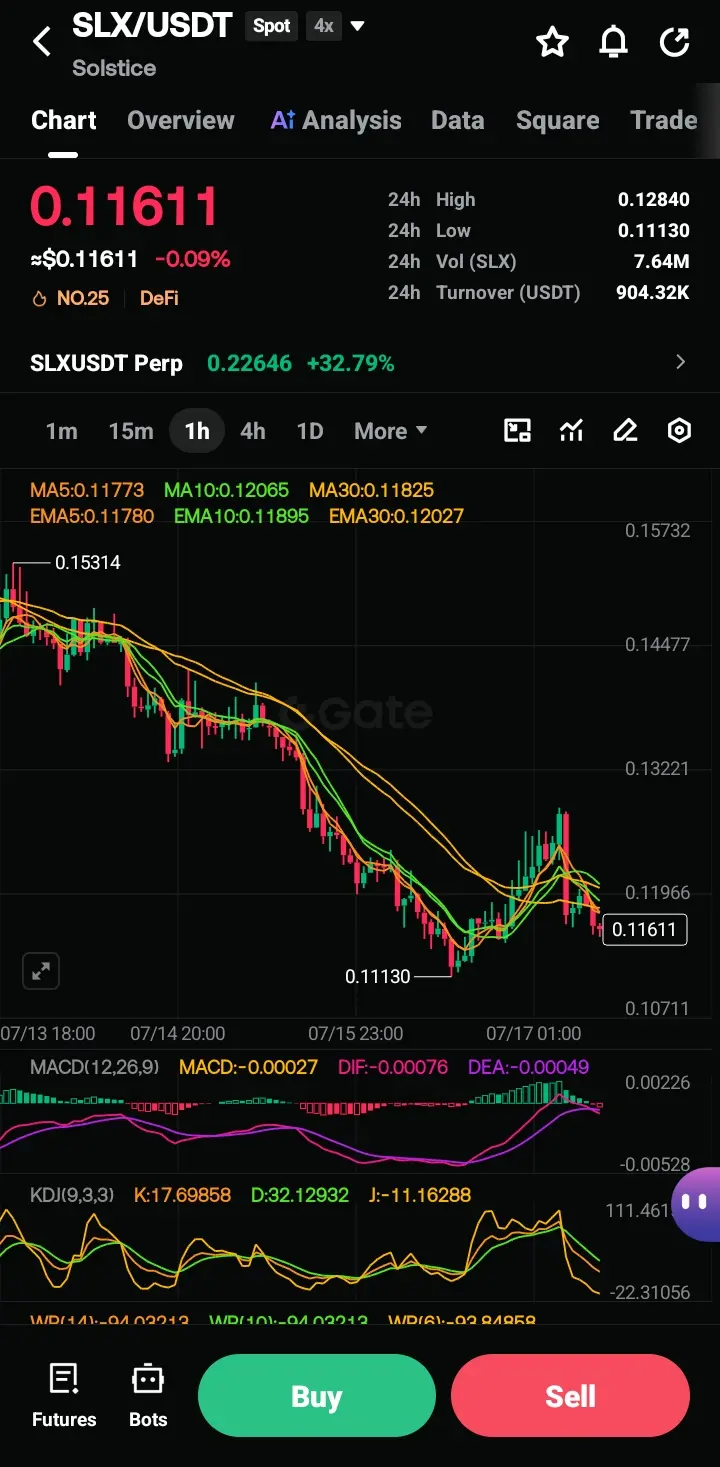
Task: Tap the 07/15 23:00 time axis label
Action: tap(355, 1033)
